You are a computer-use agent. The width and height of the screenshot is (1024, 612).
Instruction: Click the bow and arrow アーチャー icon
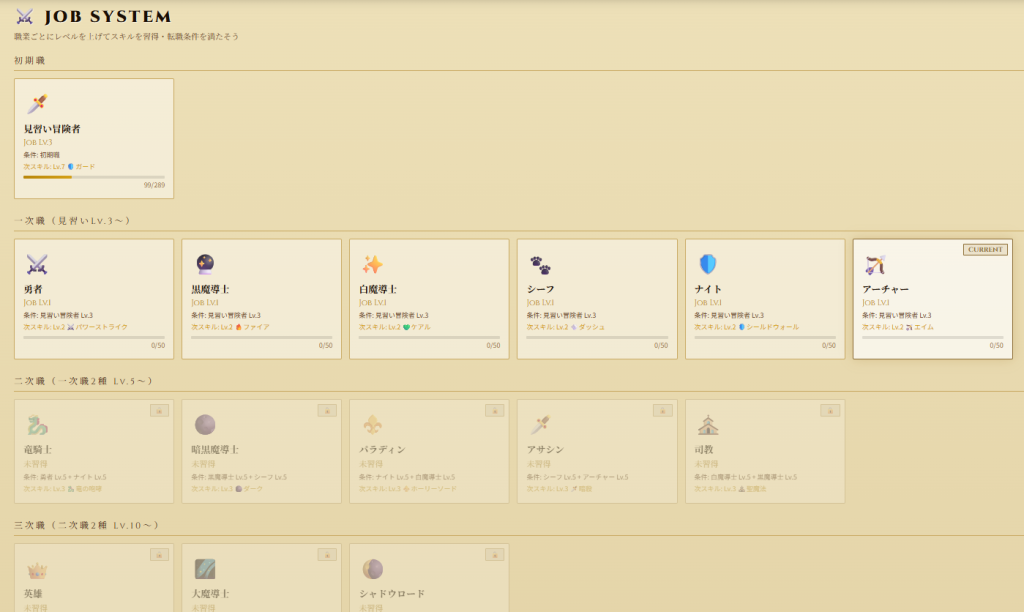875,264
